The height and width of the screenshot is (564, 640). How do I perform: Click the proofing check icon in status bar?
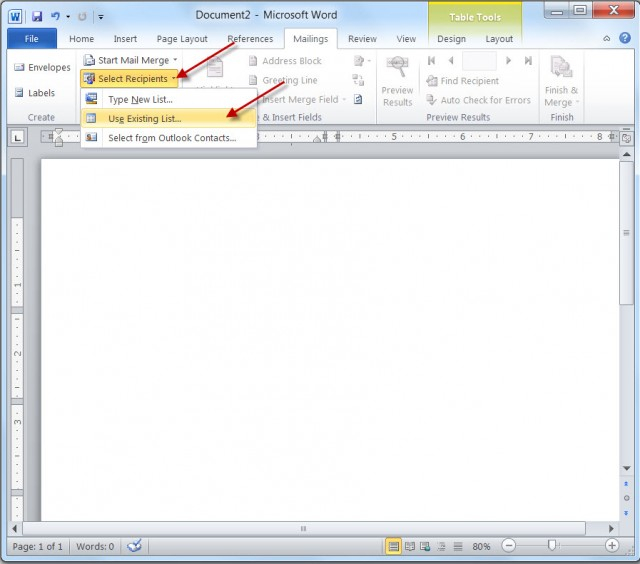(x=134, y=546)
